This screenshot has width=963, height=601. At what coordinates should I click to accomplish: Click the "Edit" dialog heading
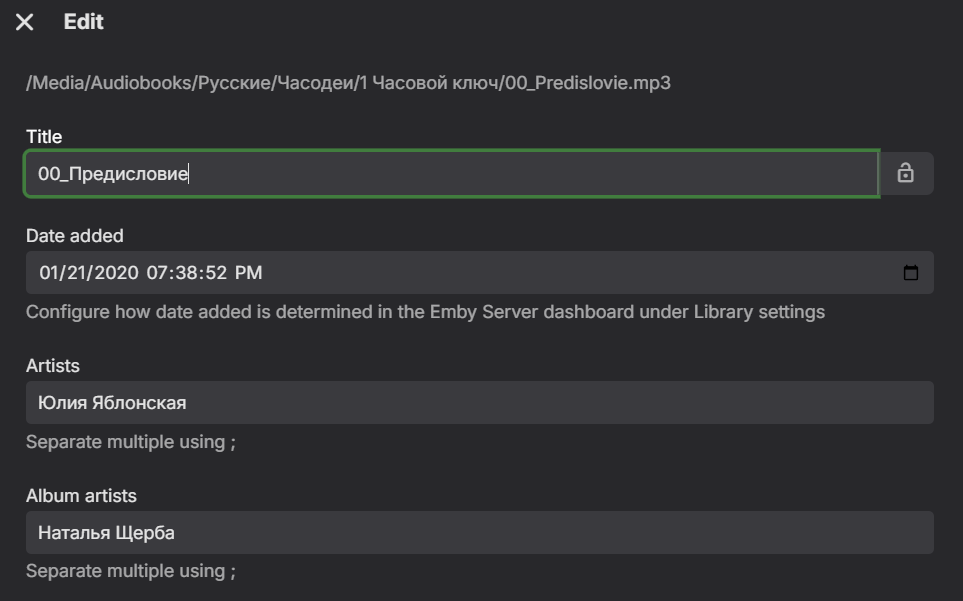[84, 22]
